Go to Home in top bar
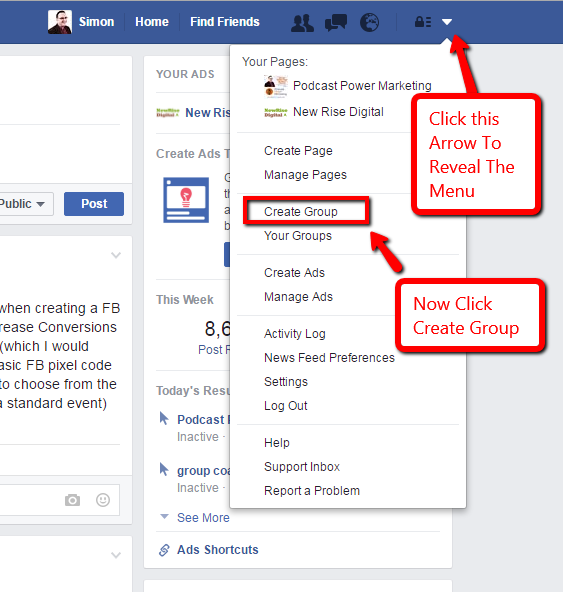The height and width of the screenshot is (592, 563). pos(152,22)
